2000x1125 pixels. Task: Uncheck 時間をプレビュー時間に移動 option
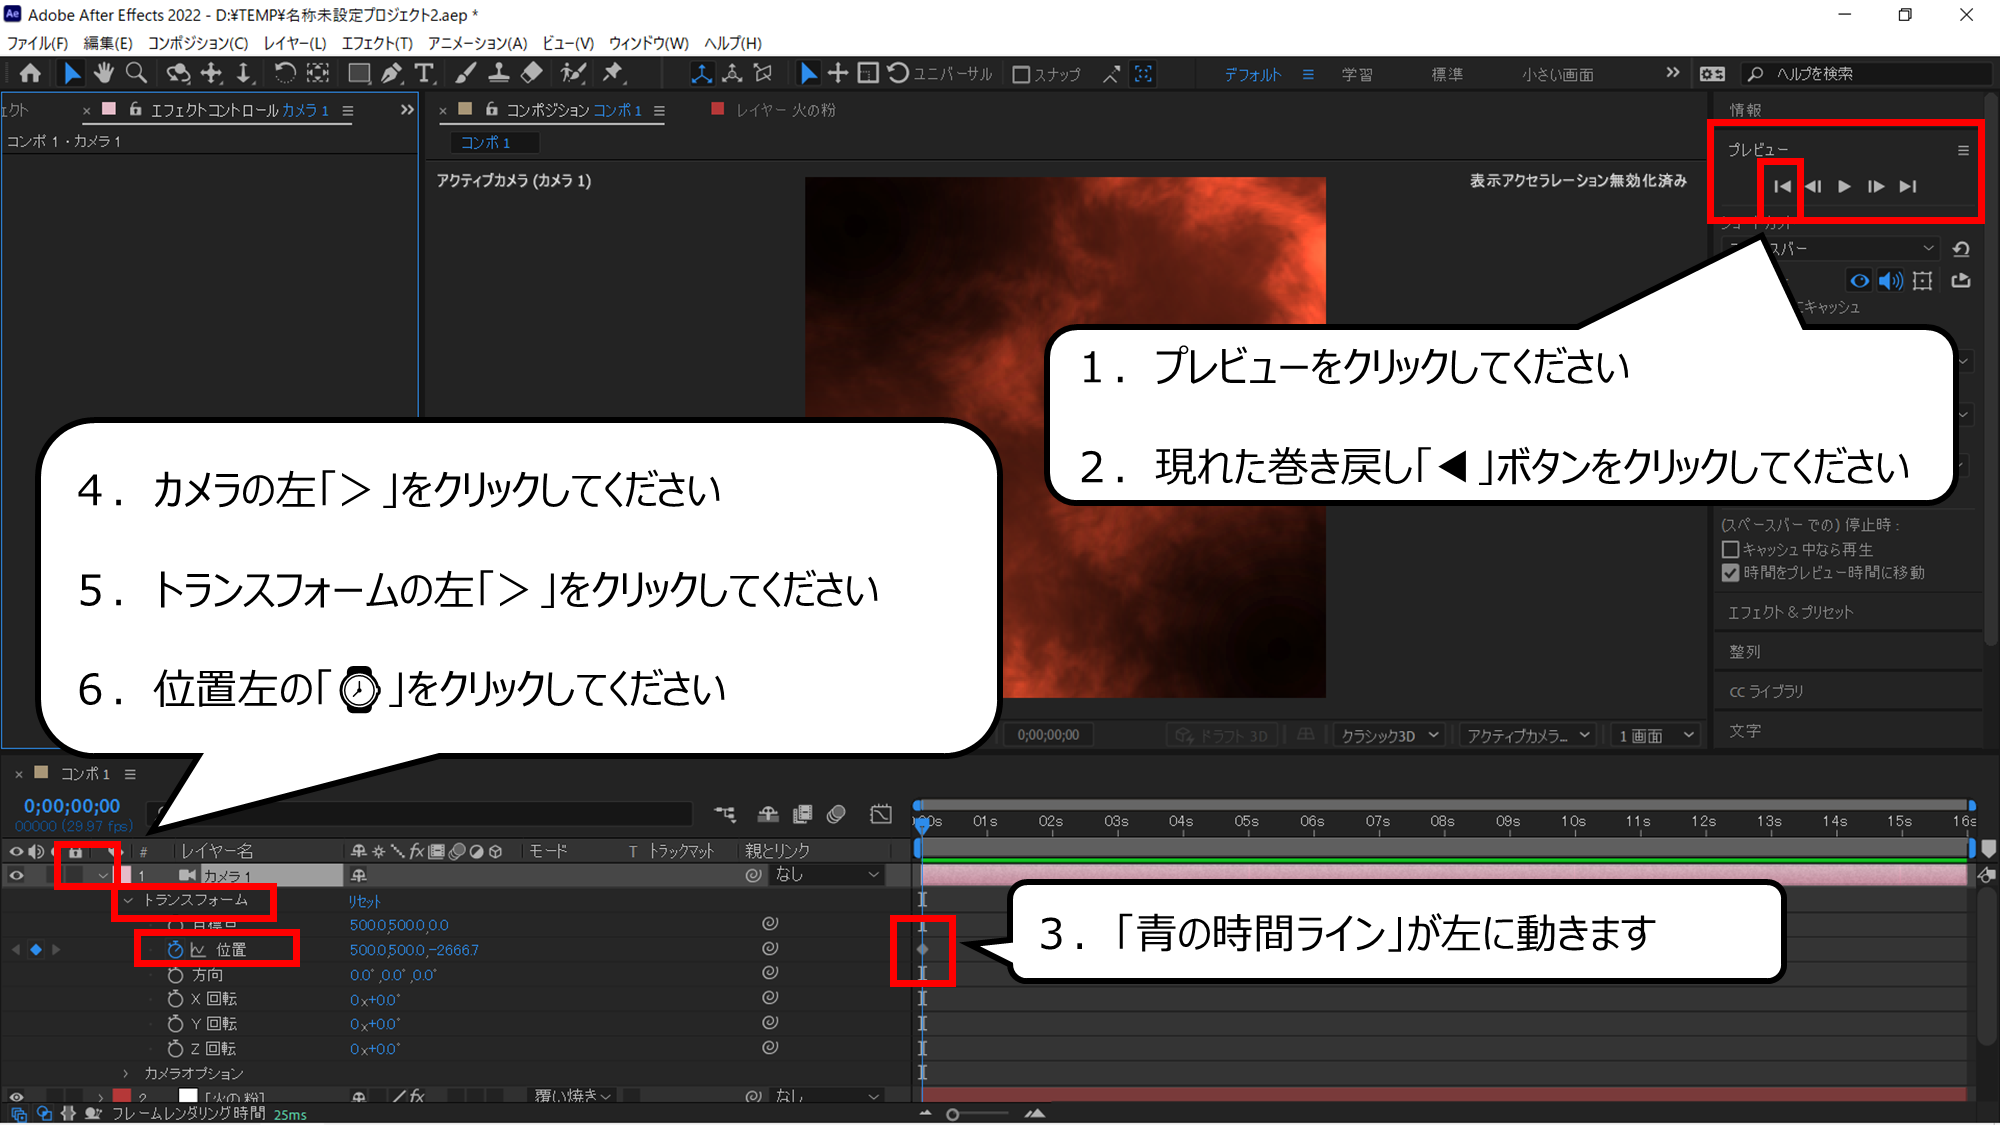point(1730,573)
